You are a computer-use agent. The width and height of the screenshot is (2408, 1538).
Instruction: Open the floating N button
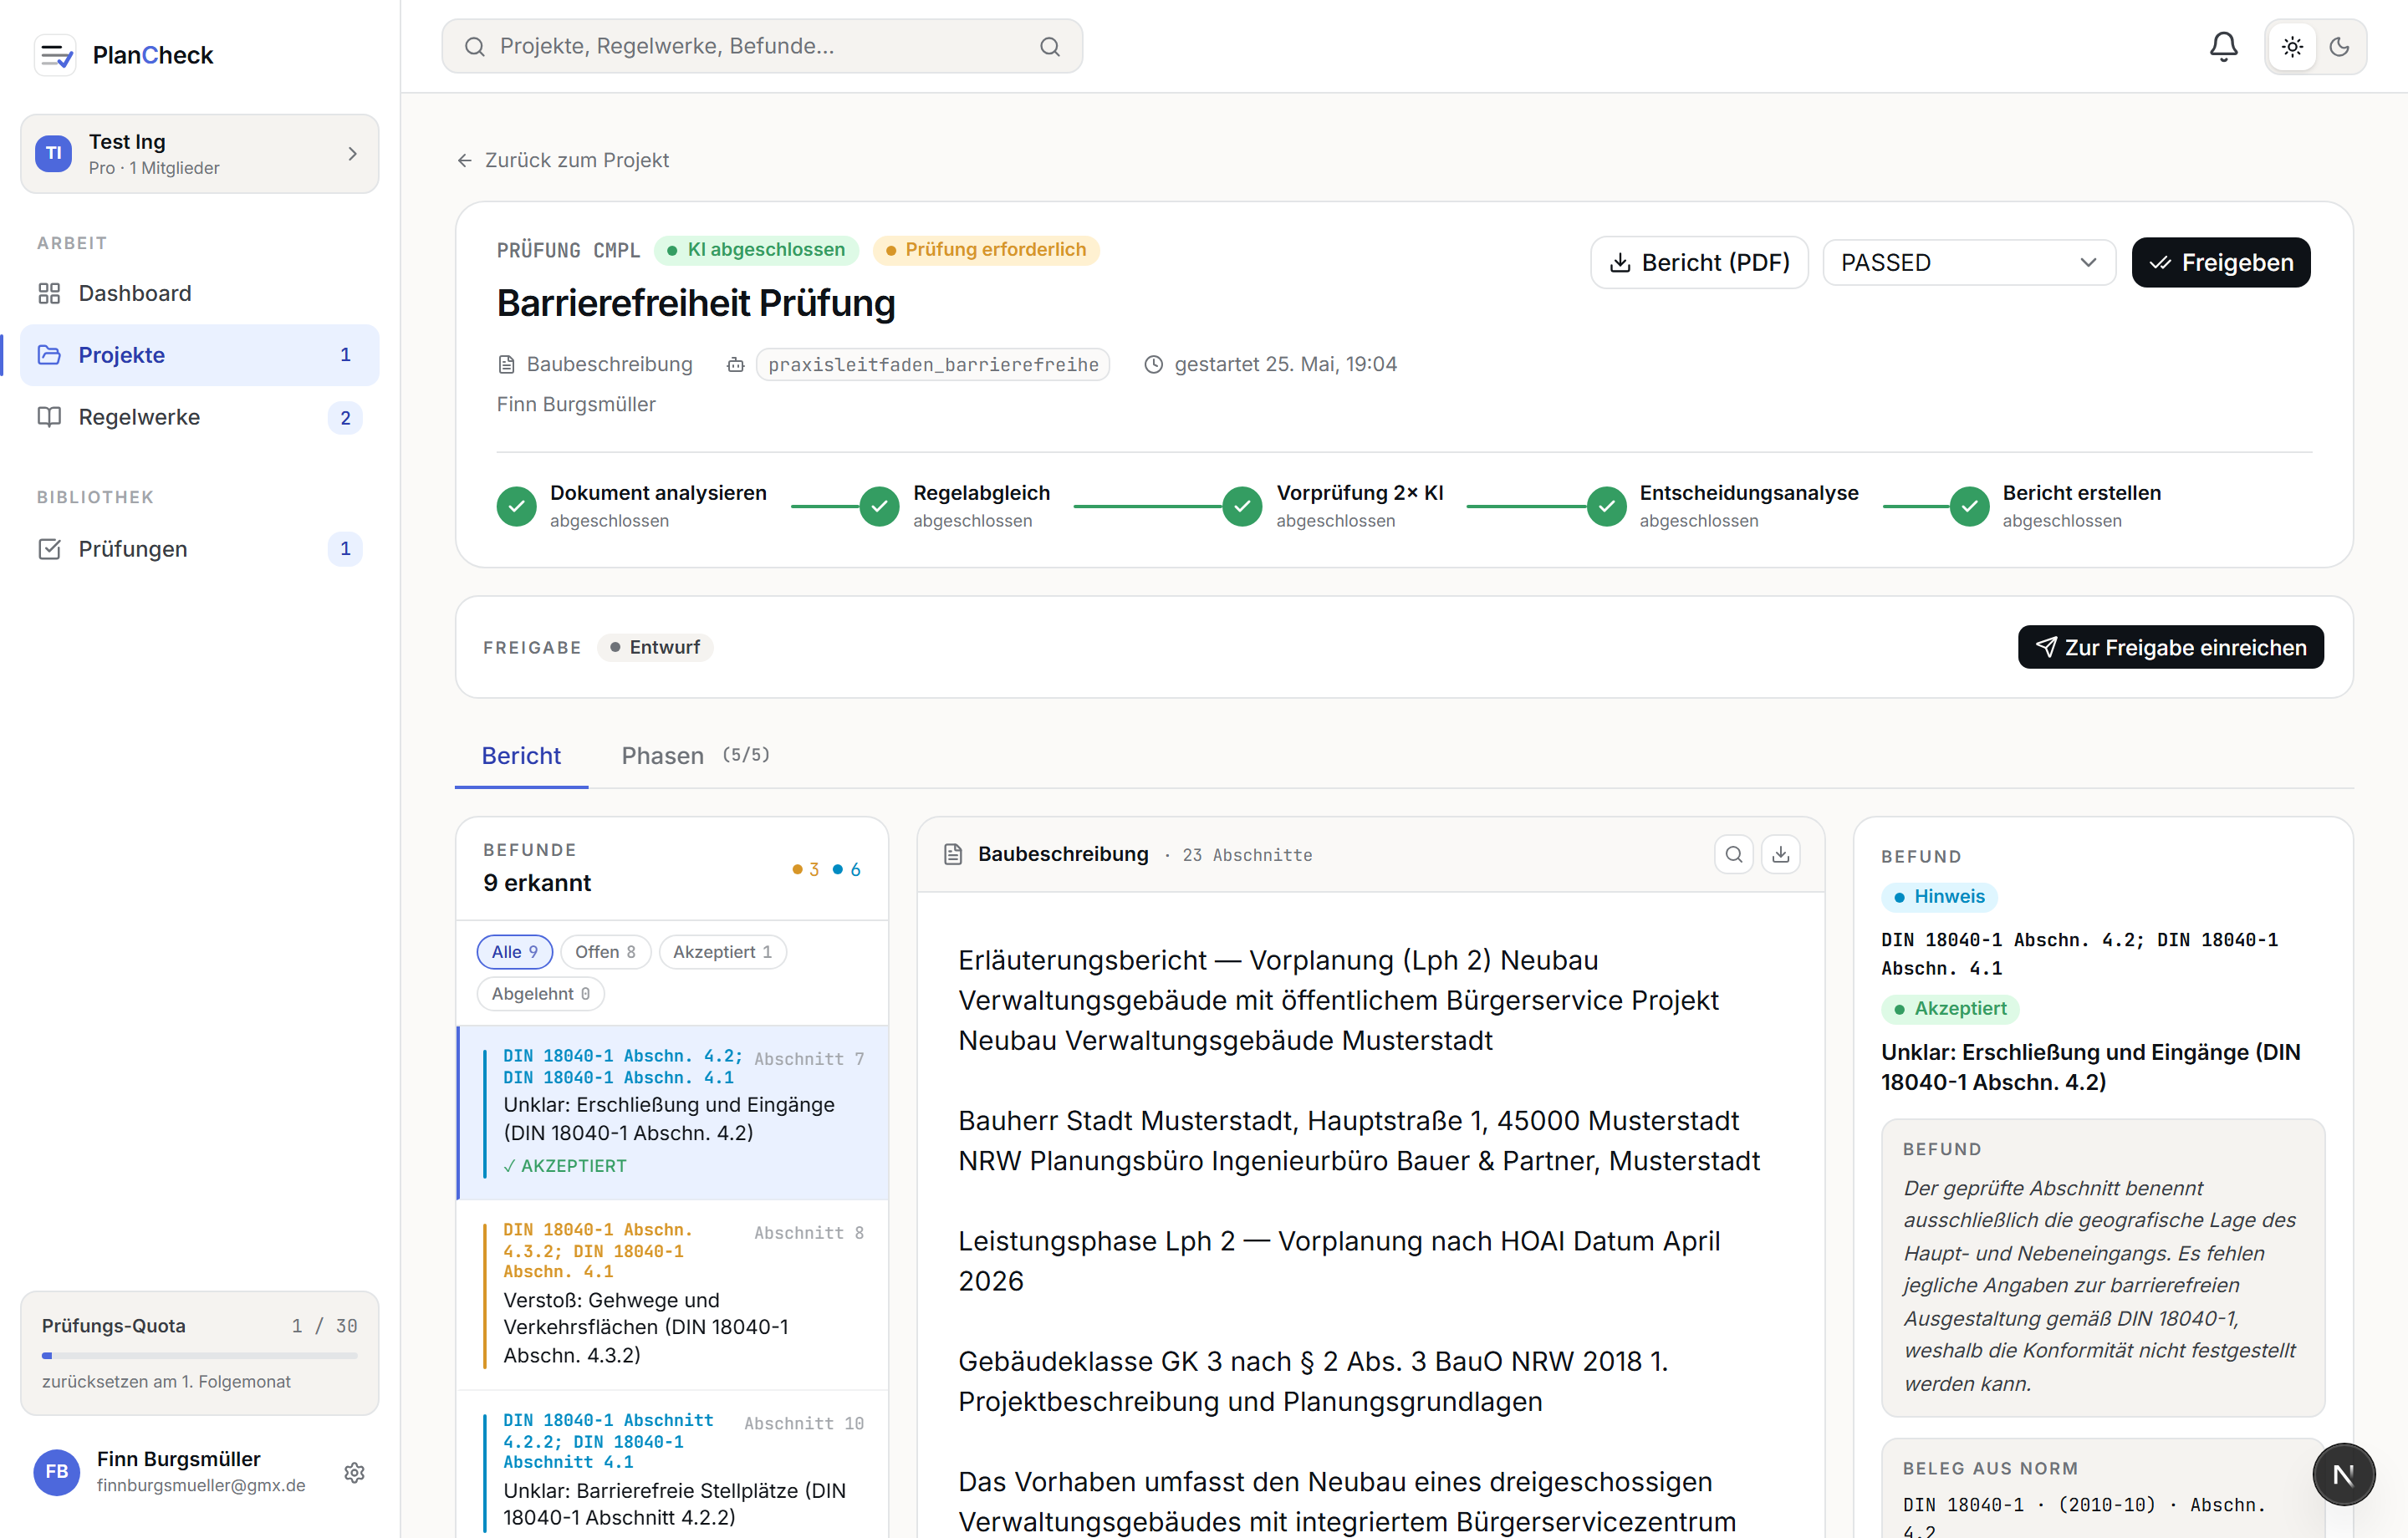2342,1474
